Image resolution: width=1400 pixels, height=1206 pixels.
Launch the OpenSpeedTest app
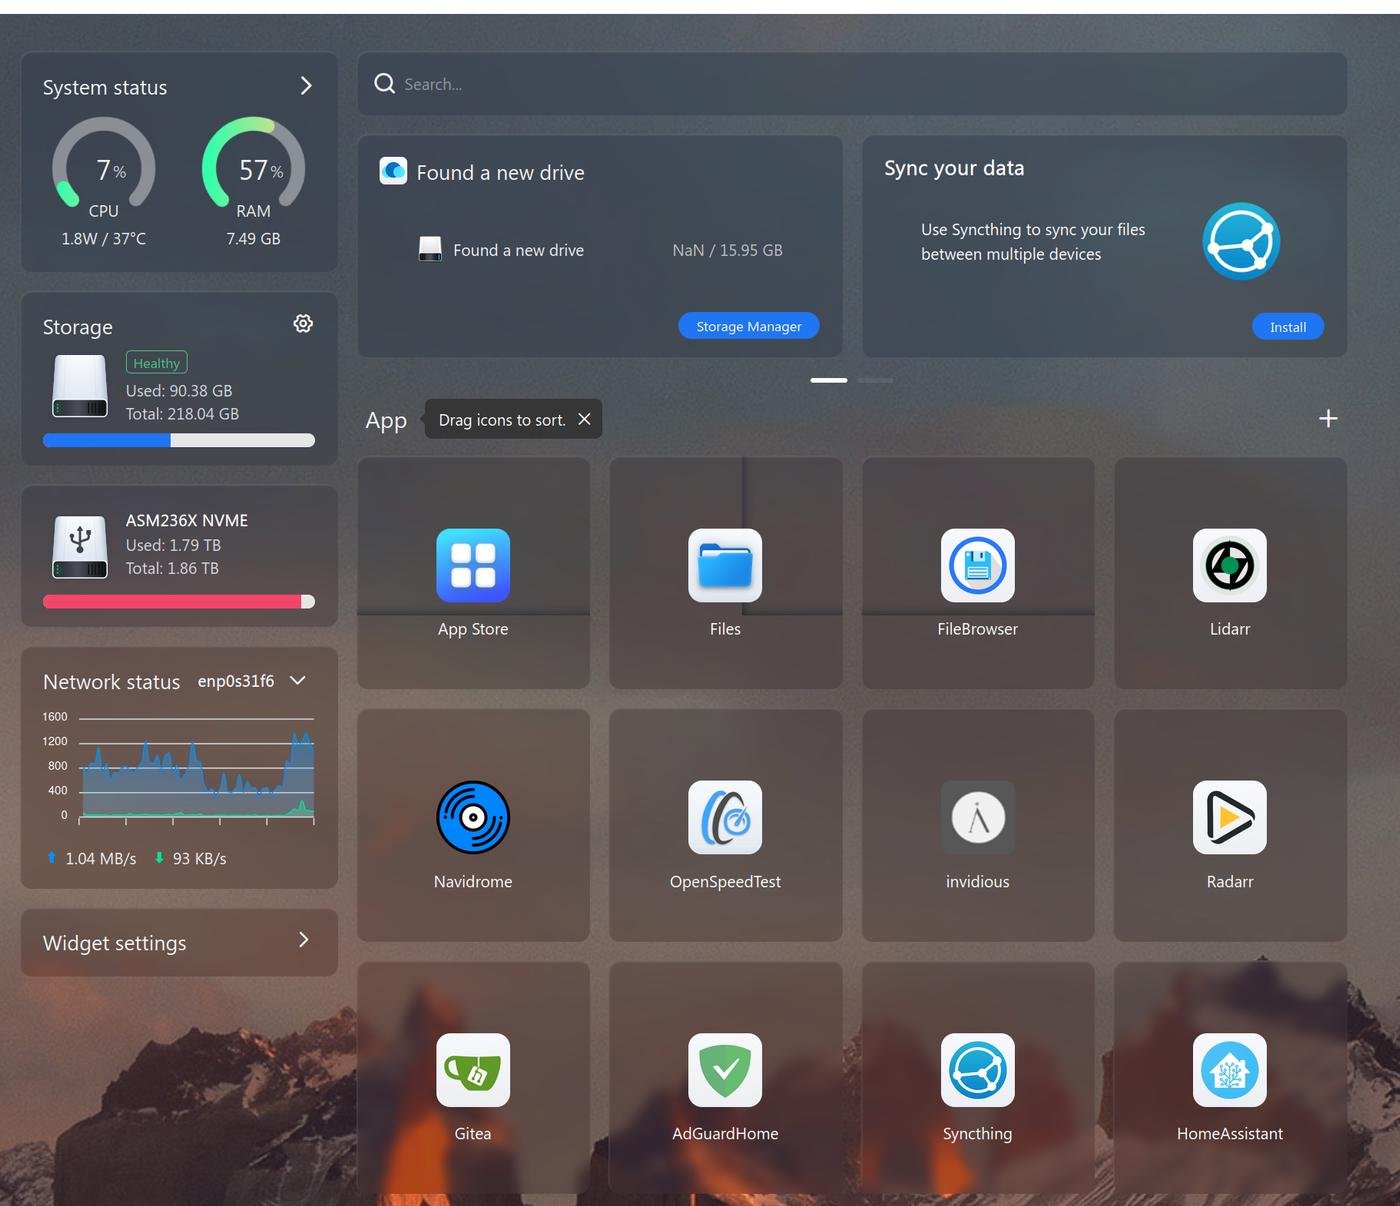point(725,818)
